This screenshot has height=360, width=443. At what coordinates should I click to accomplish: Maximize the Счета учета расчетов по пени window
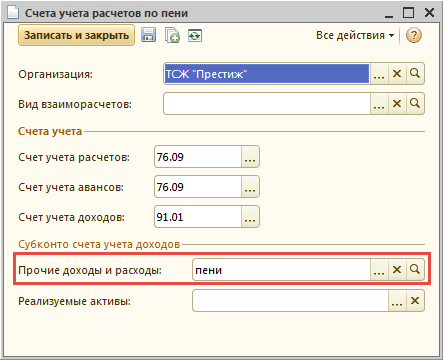click(x=408, y=13)
